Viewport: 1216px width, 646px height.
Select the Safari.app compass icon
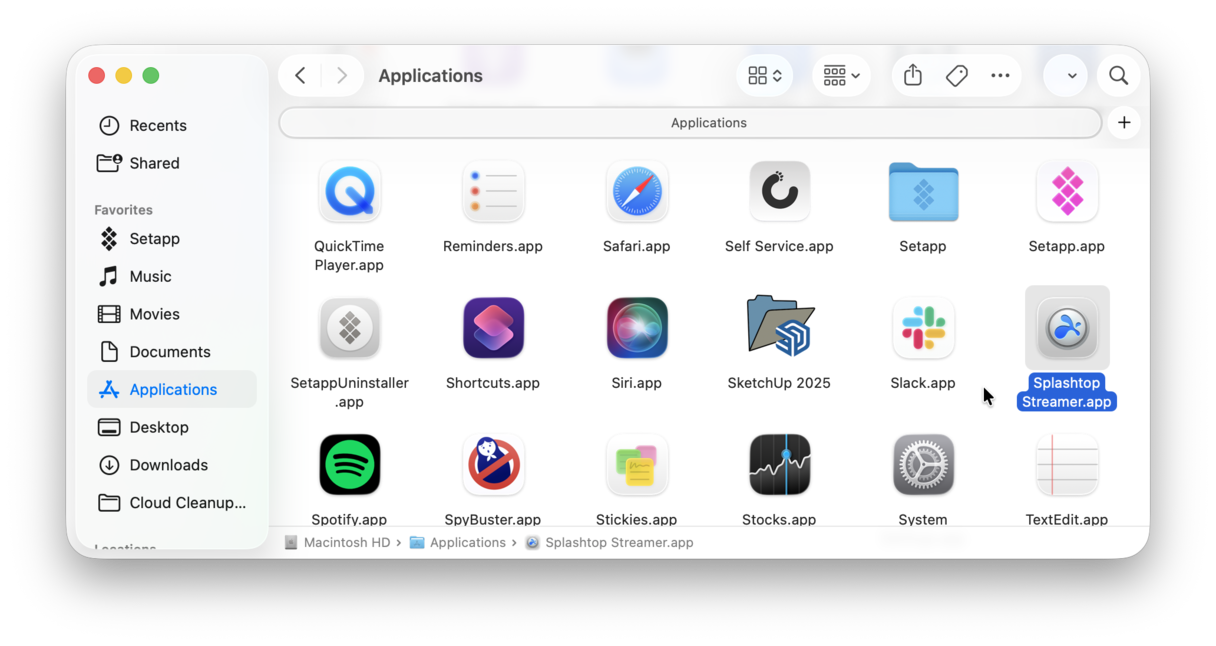(637, 191)
